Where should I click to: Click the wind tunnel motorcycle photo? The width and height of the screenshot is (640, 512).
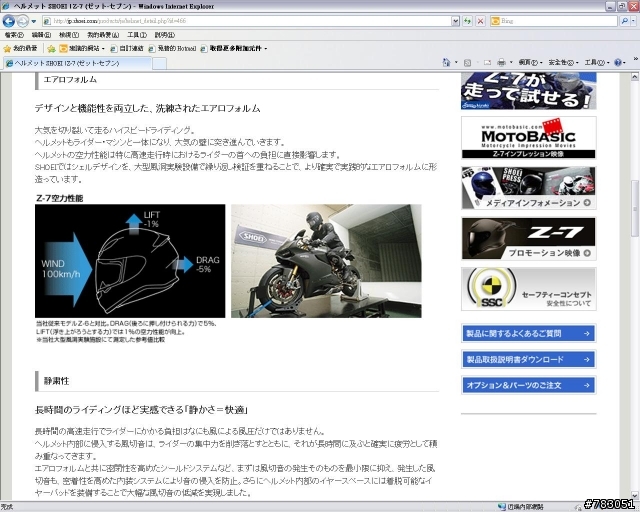[326, 261]
